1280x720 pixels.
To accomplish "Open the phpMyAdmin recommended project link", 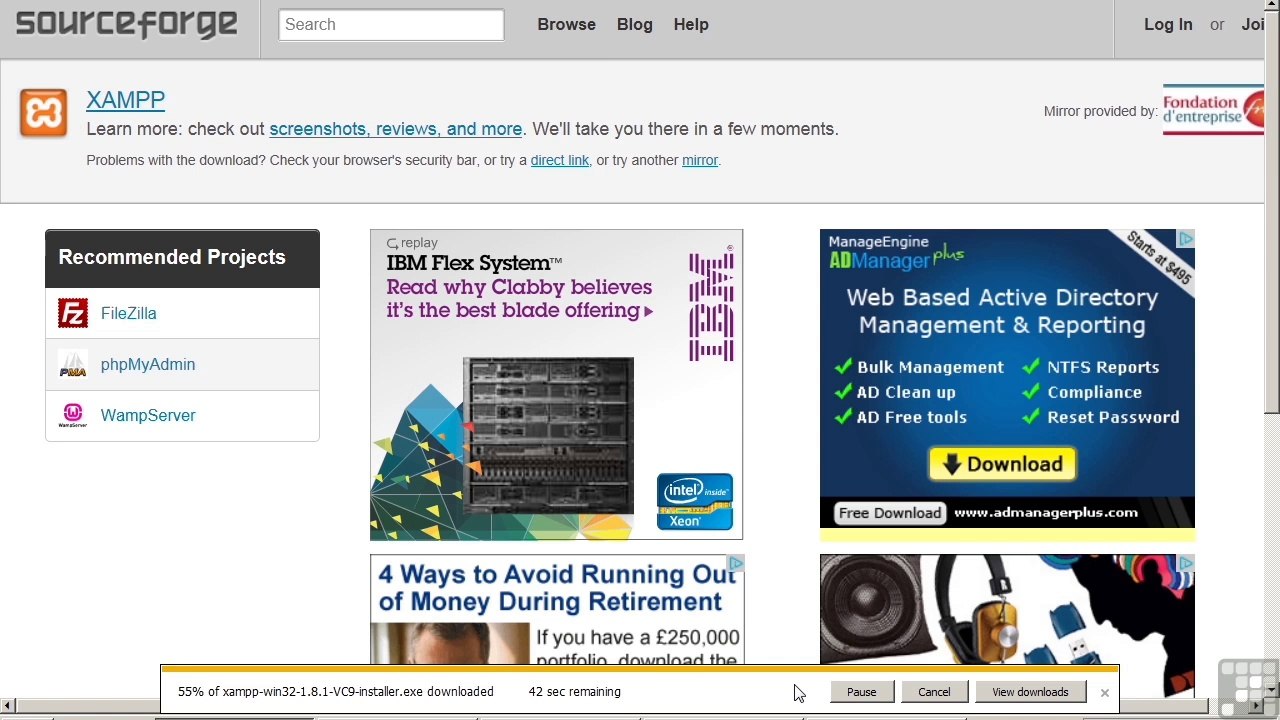I will tap(148, 364).
